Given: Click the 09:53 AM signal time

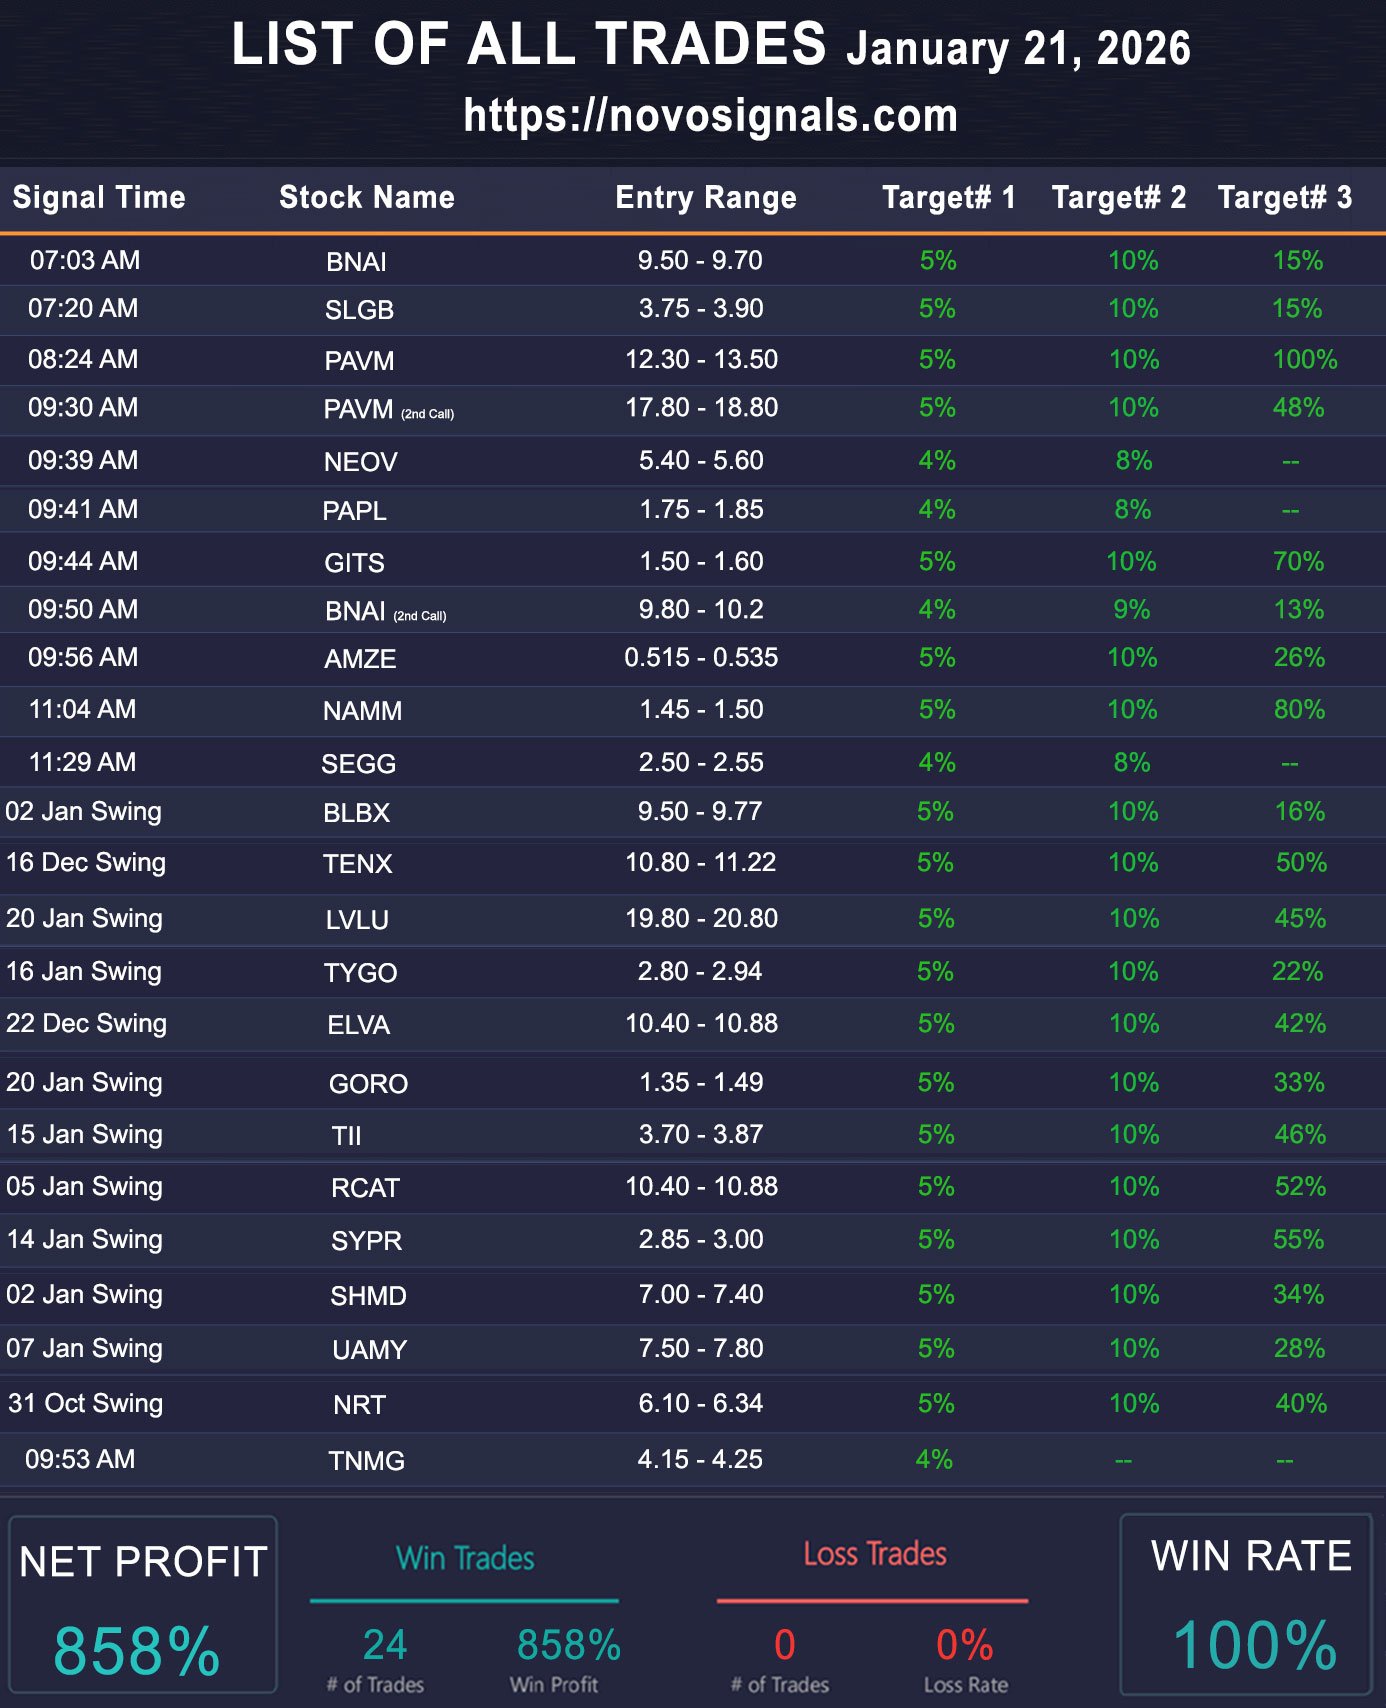Looking at the screenshot, I should [80, 1459].
